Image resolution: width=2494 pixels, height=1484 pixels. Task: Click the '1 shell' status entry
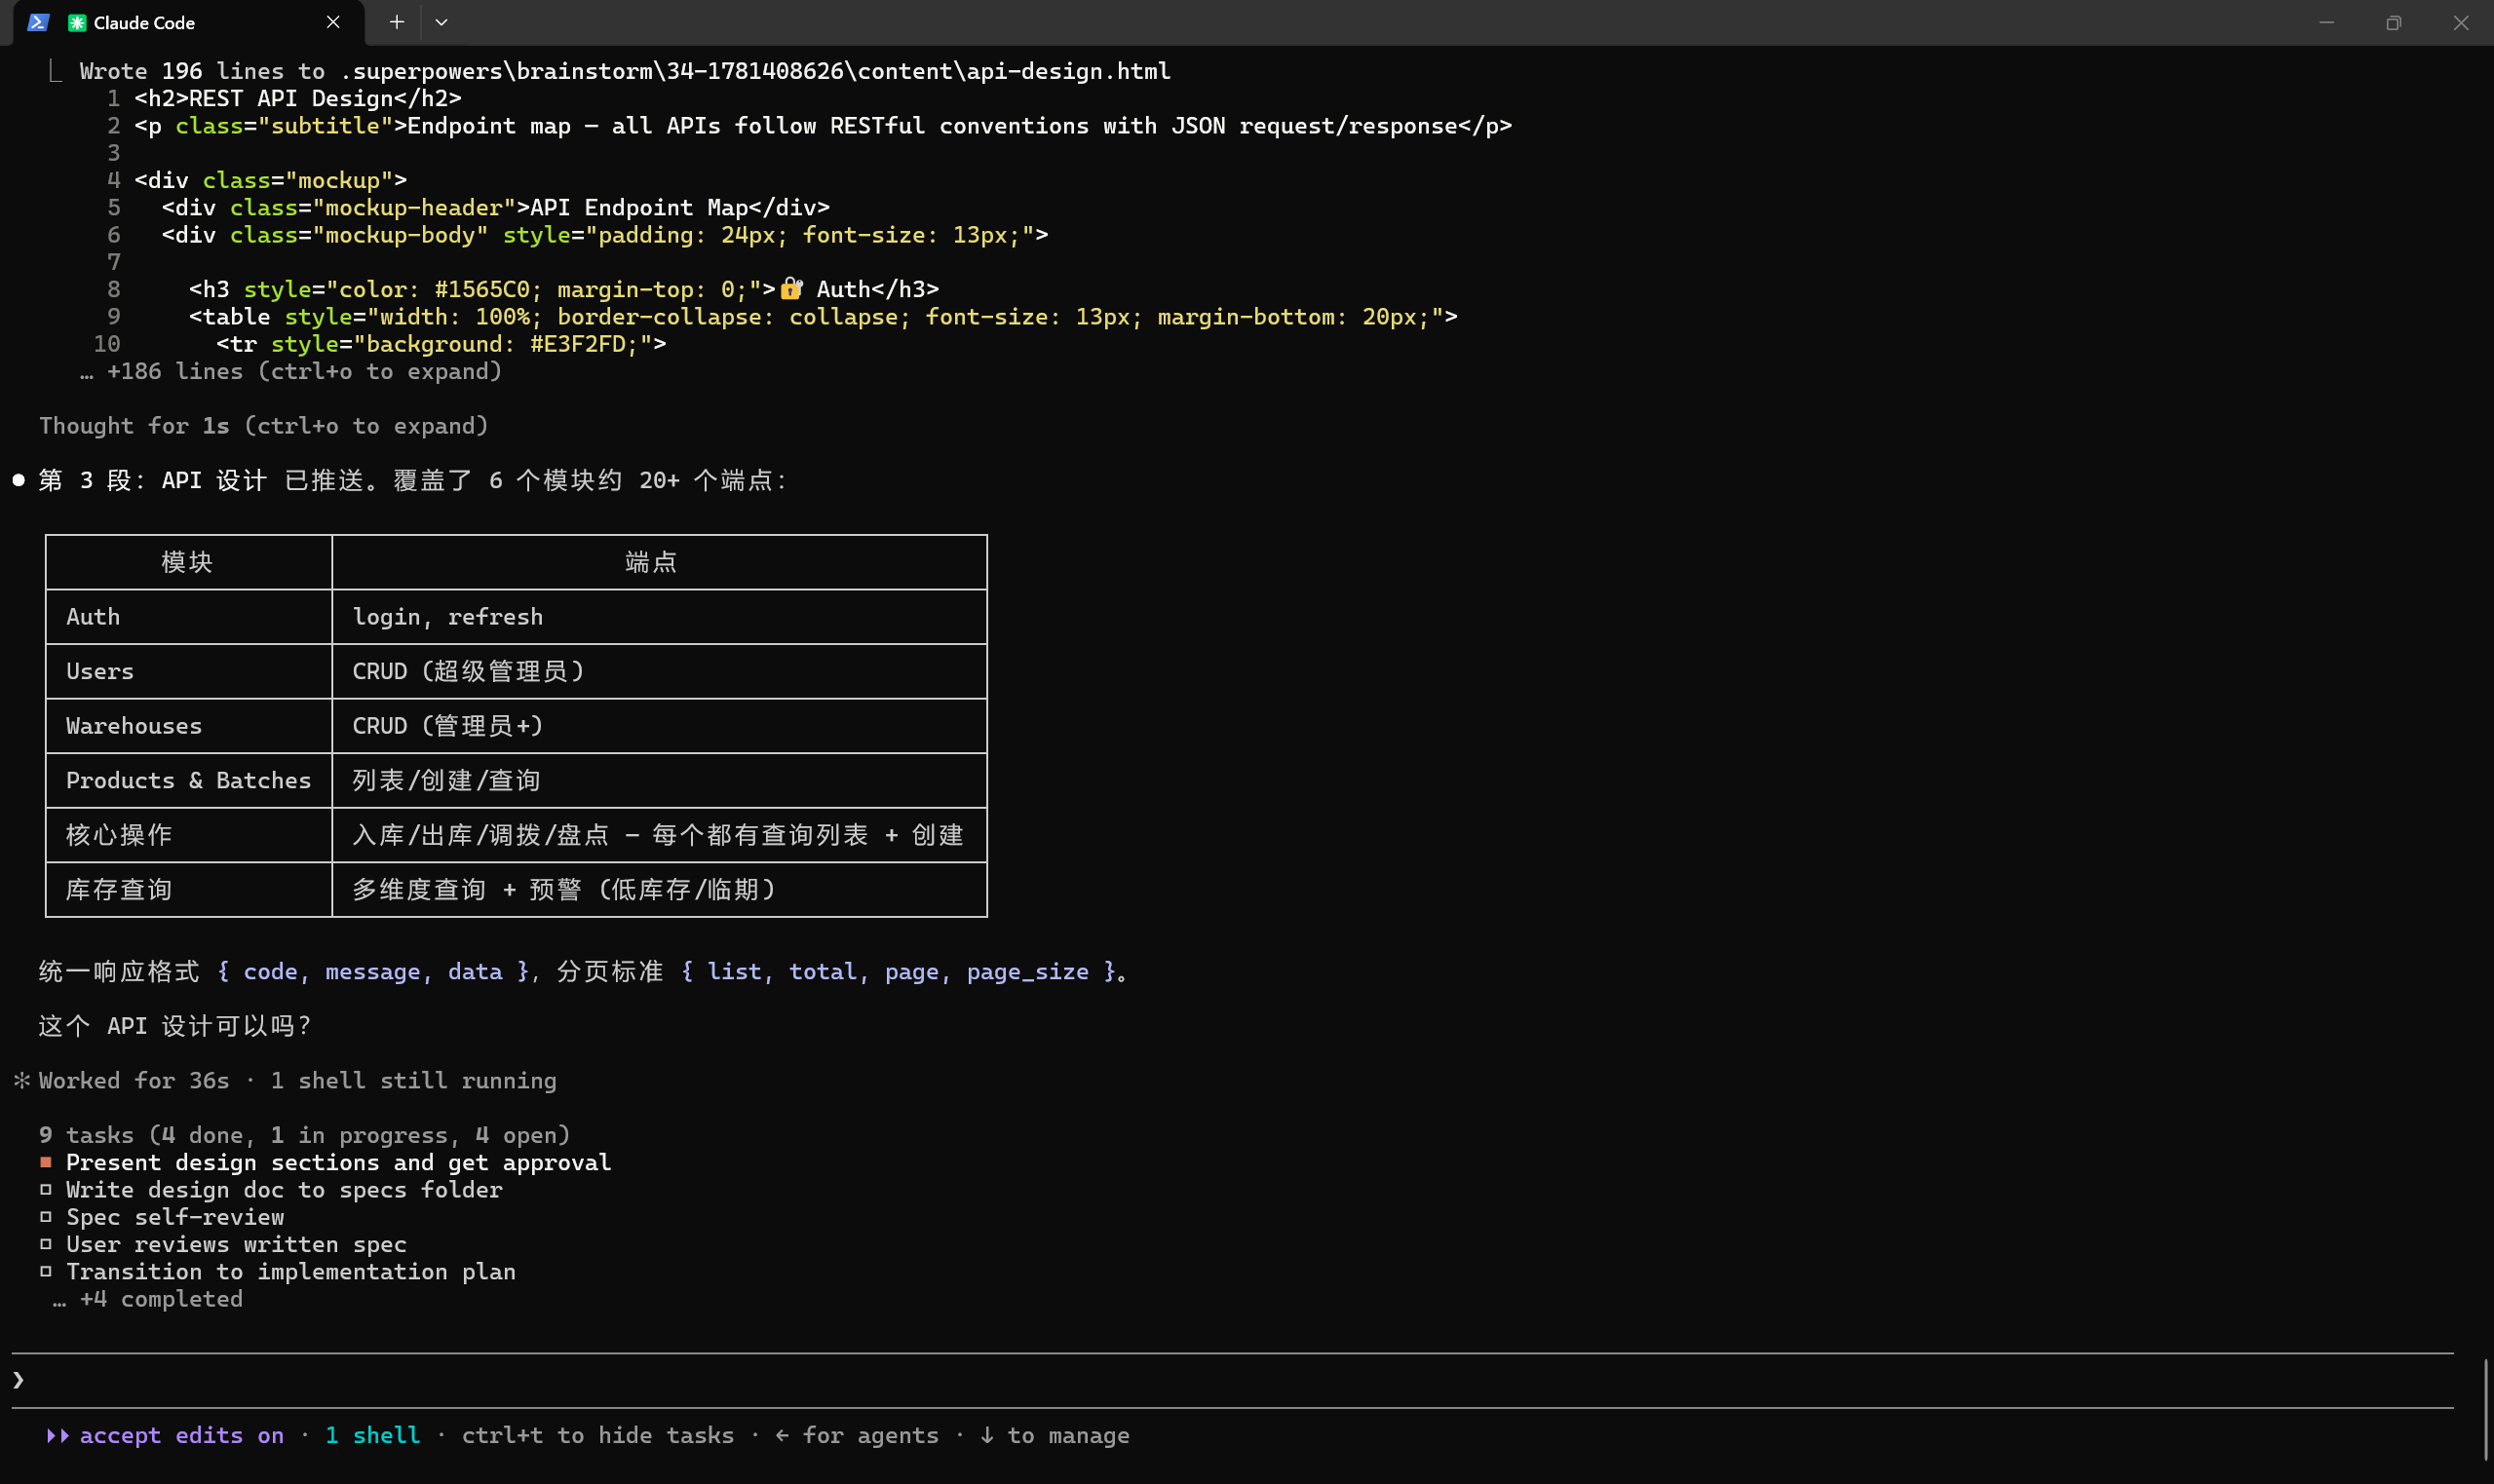pyautogui.click(x=372, y=1435)
